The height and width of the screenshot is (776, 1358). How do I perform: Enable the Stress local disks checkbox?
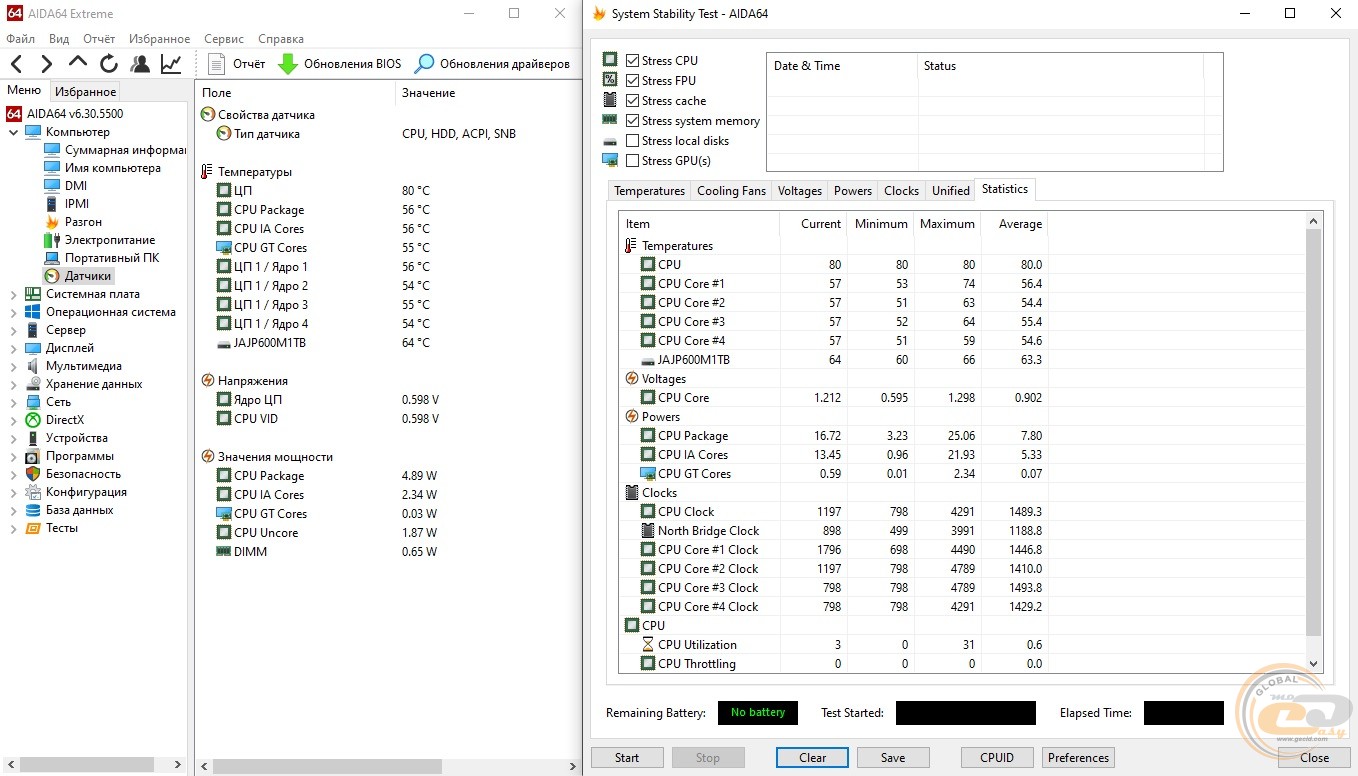(x=632, y=141)
